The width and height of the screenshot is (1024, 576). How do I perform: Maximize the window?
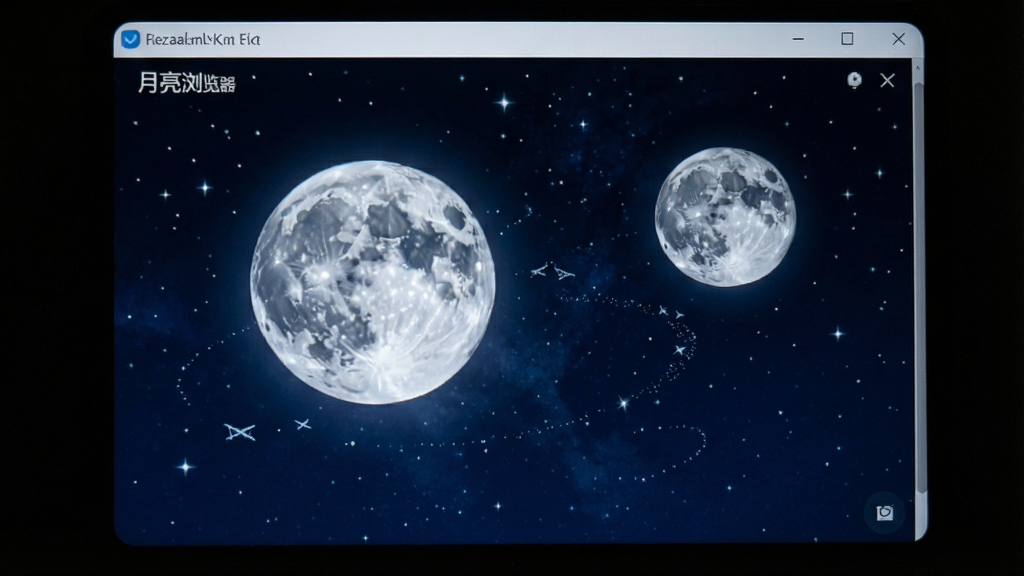pyautogui.click(x=847, y=39)
